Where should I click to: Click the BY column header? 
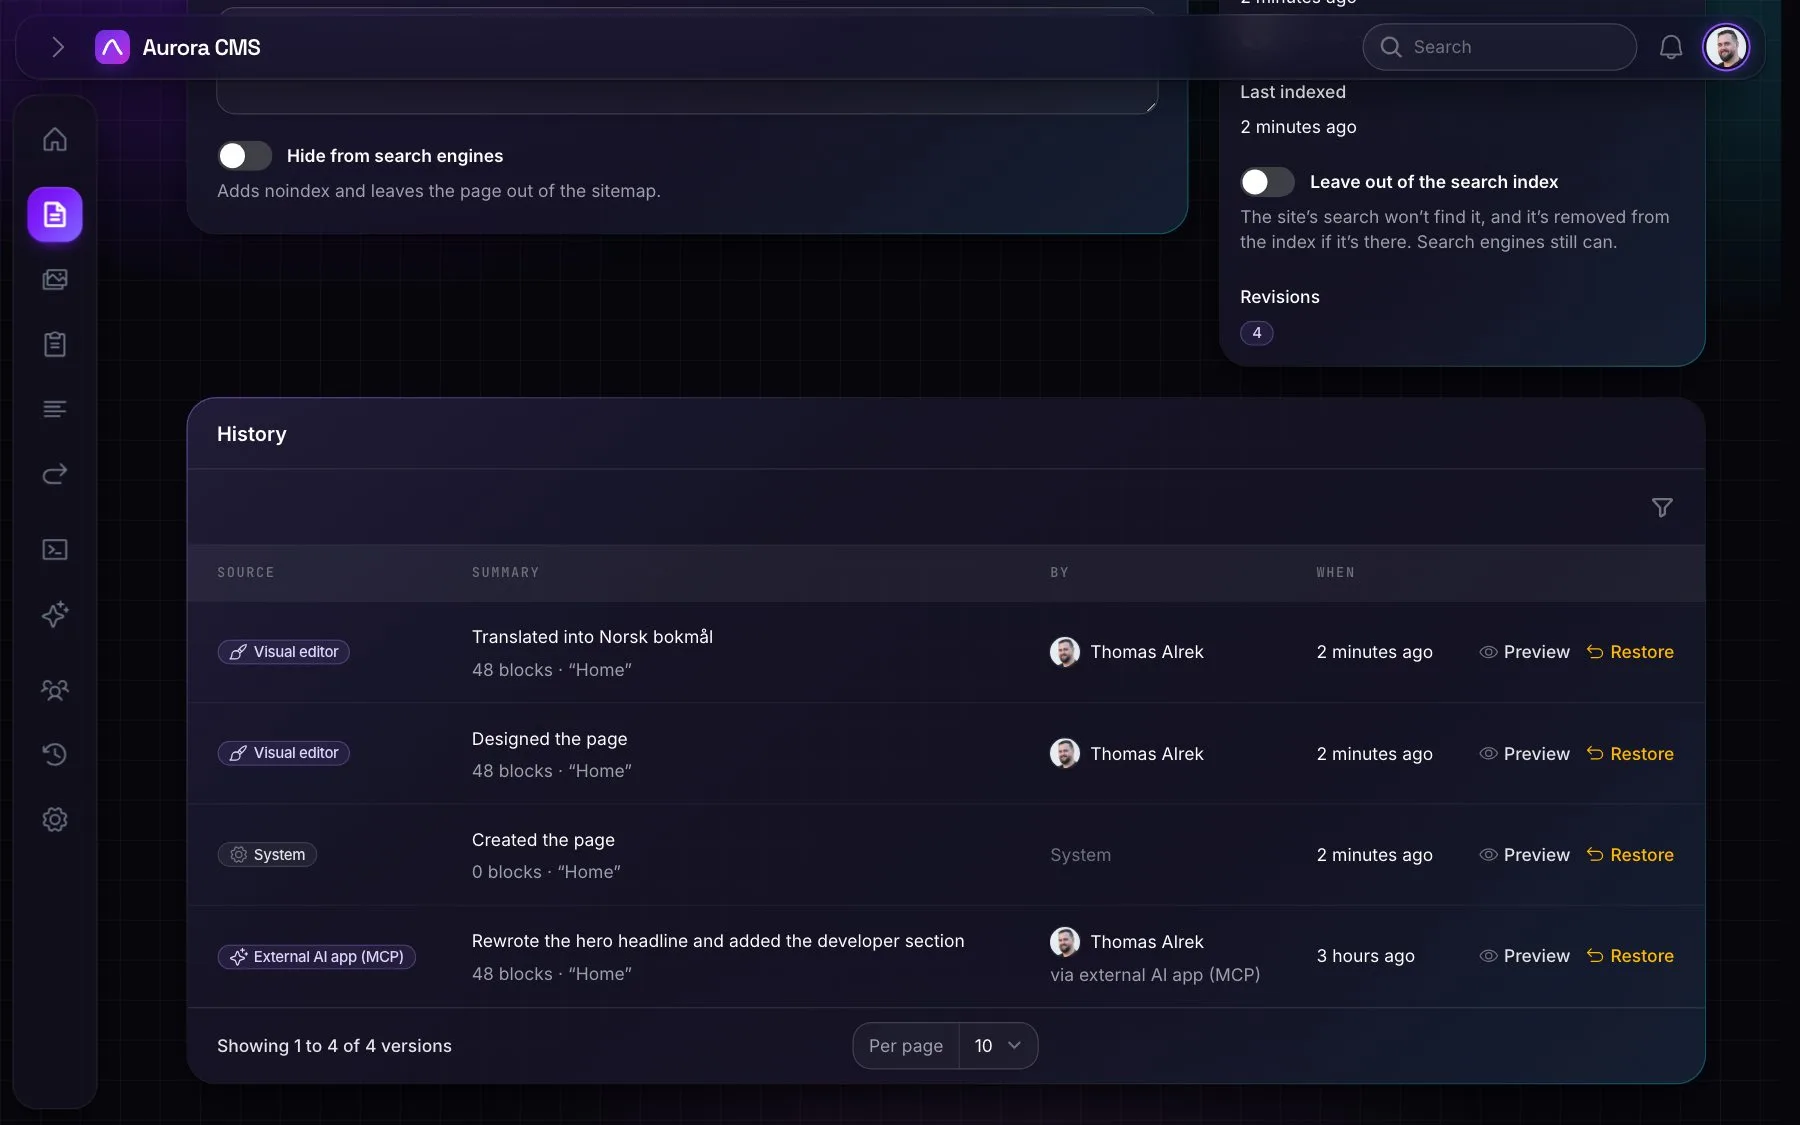1059,572
